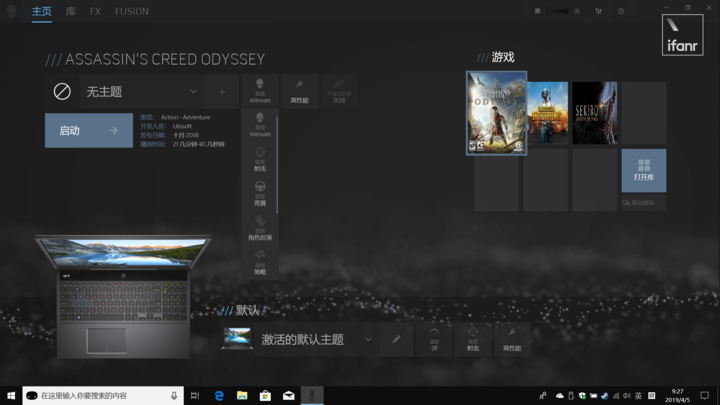Image resolution: width=720 pixels, height=405 pixels.
Task: Open Microsoft Edge from the taskbar
Action: click(219, 395)
